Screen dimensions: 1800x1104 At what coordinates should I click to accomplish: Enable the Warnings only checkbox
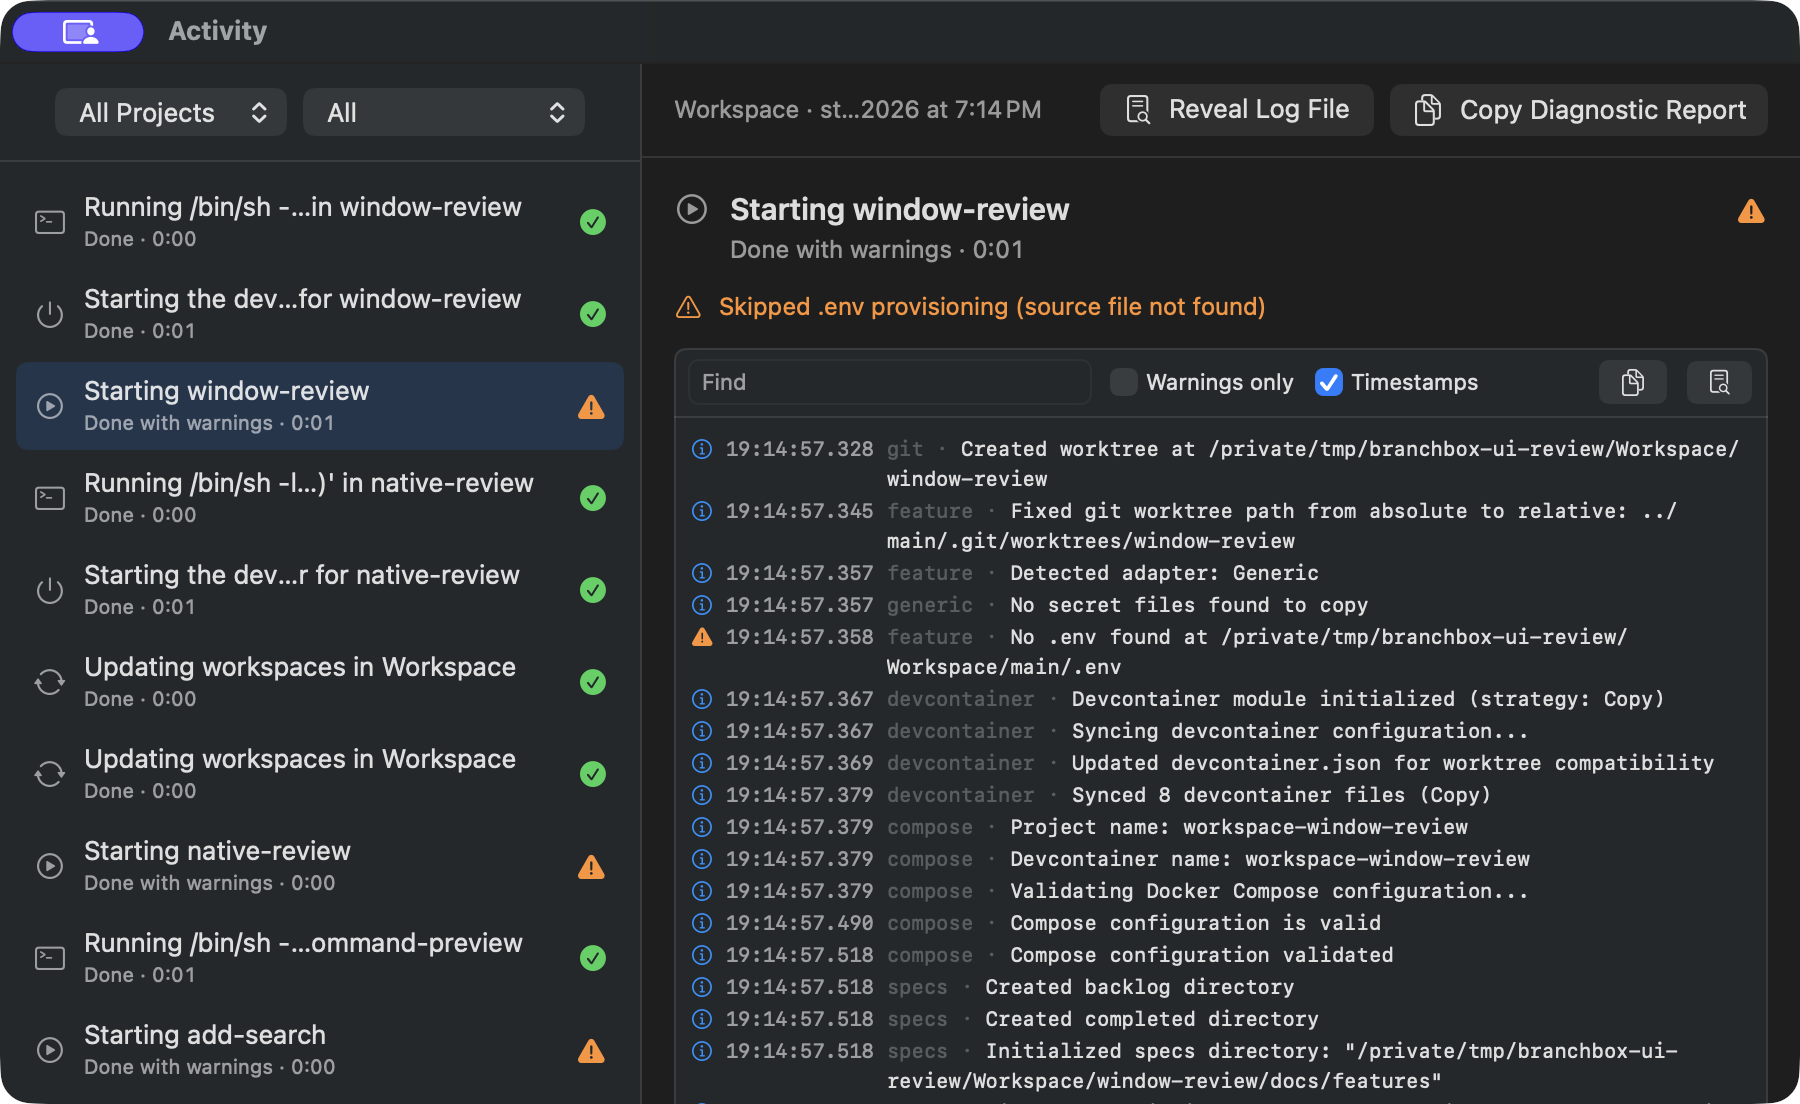tap(1124, 382)
